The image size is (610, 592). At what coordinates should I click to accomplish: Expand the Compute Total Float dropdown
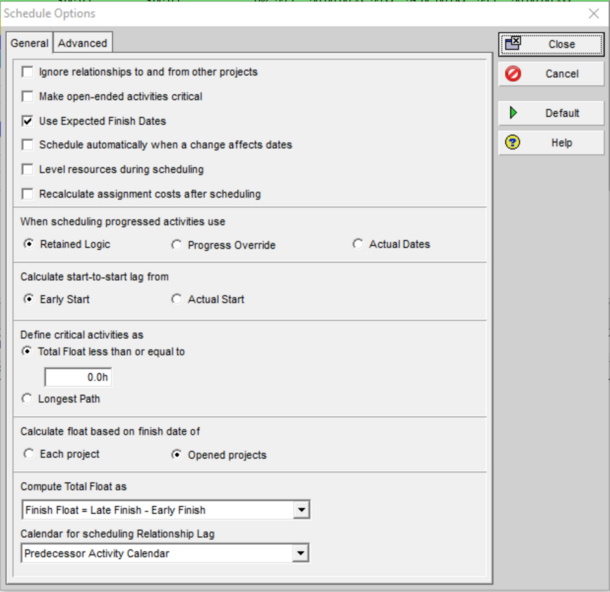pyautogui.click(x=302, y=510)
